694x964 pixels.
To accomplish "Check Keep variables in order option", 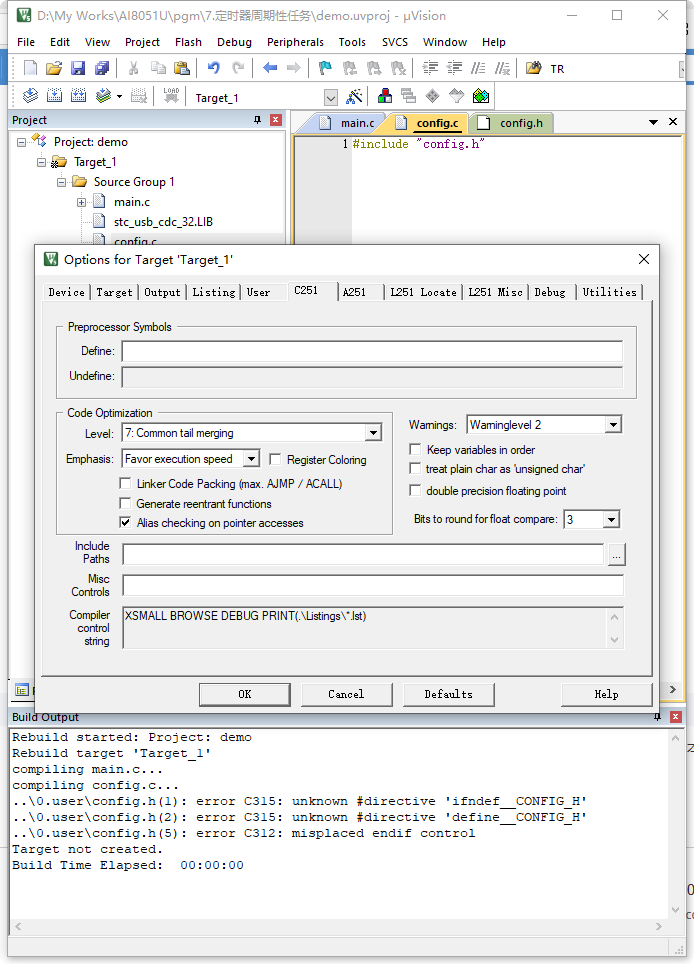I will [x=416, y=450].
